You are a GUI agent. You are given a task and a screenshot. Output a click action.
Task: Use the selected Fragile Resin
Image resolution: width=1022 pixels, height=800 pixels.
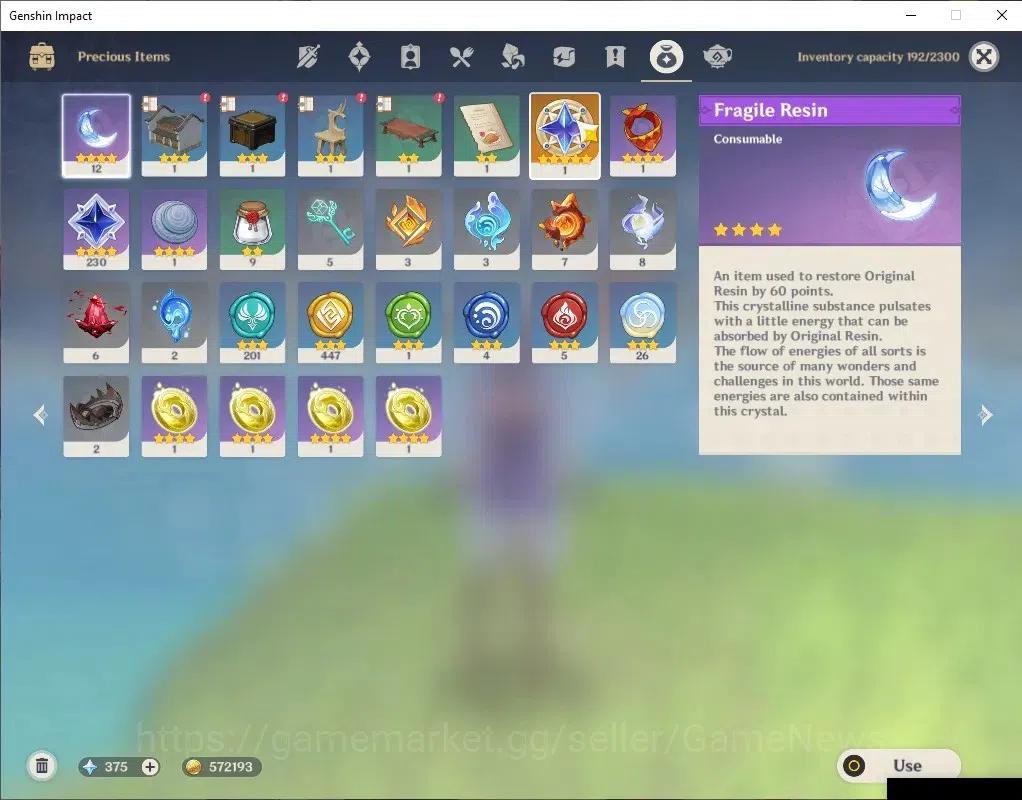click(x=898, y=765)
